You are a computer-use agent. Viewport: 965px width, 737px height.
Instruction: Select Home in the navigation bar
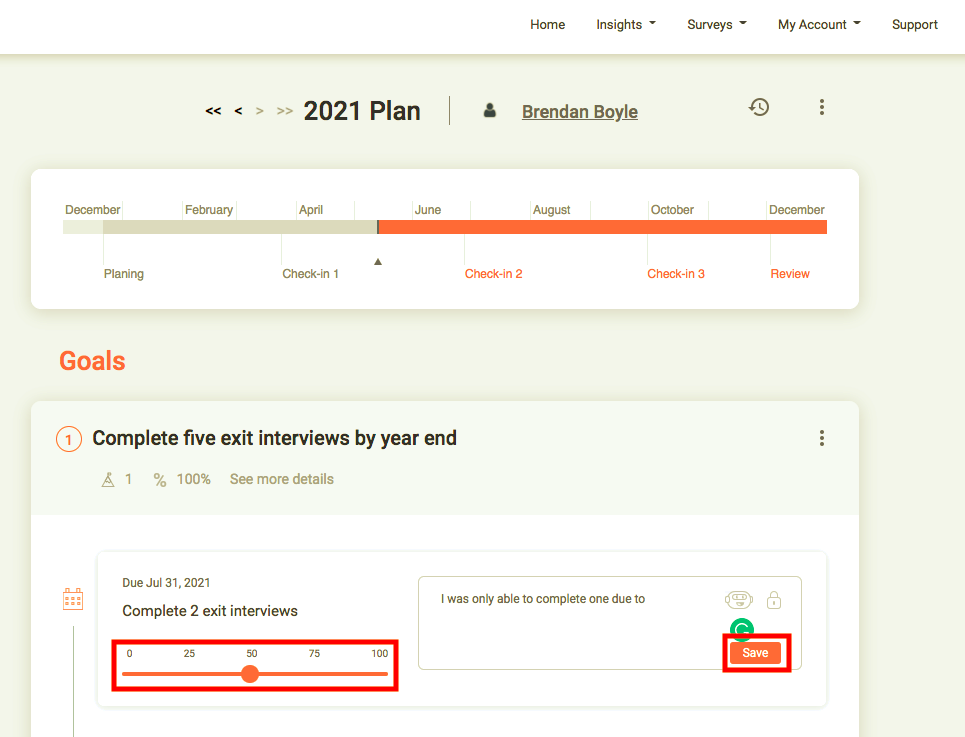click(x=547, y=24)
